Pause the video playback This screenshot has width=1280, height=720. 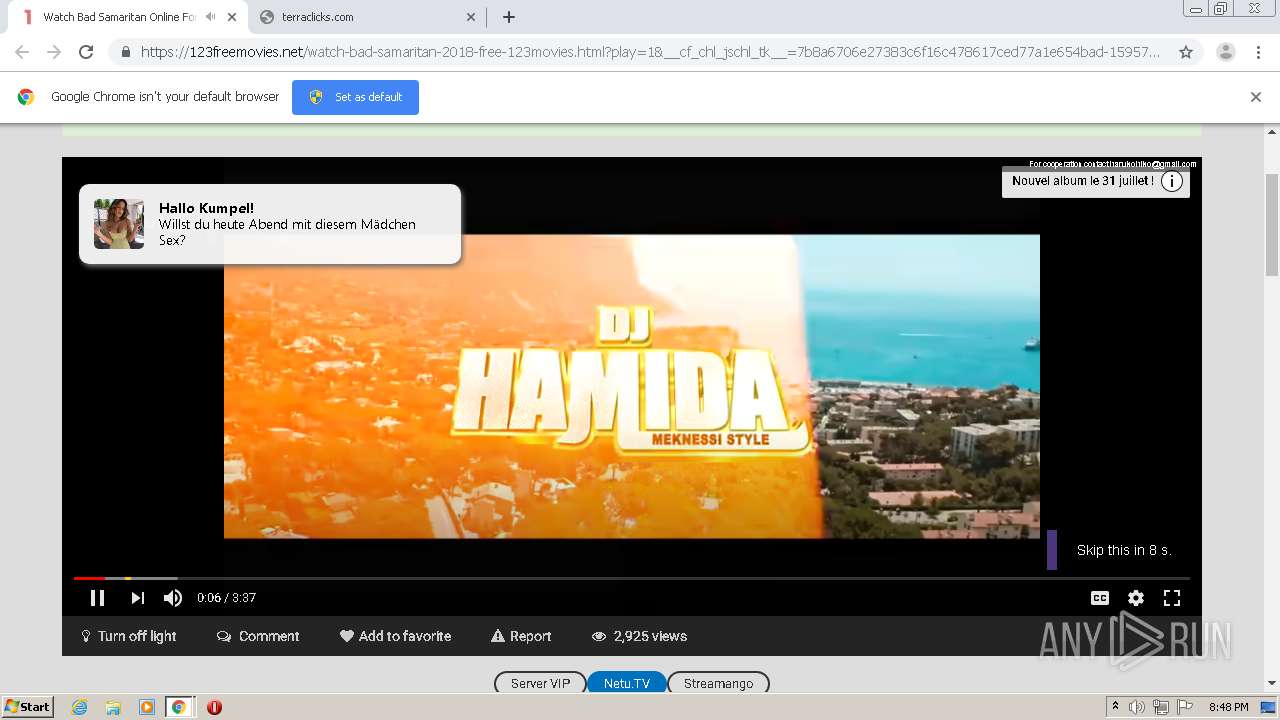pyautogui.click(x=97, y=598)
